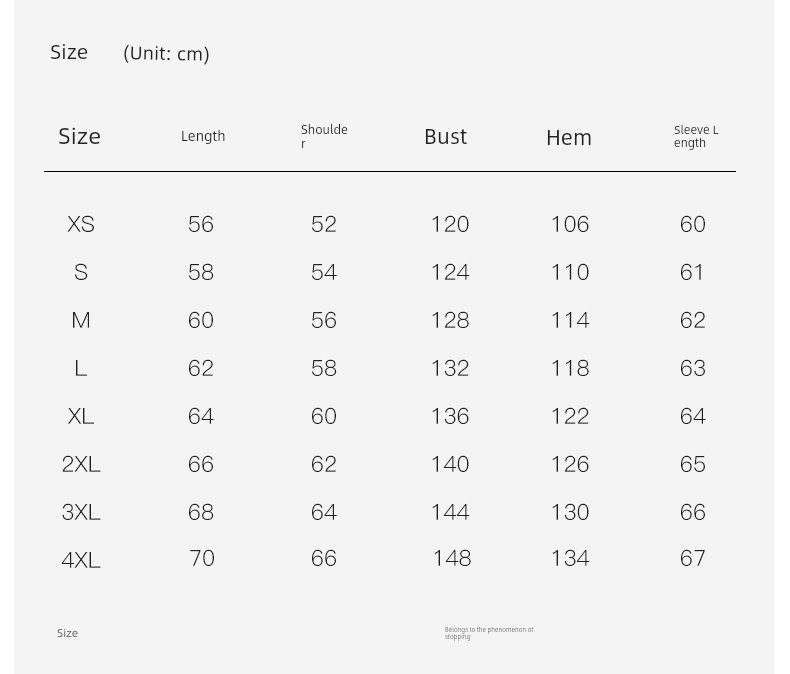Click length value 68 for 3XL
This screenshot has height=674, width=790.
point(201,512)
